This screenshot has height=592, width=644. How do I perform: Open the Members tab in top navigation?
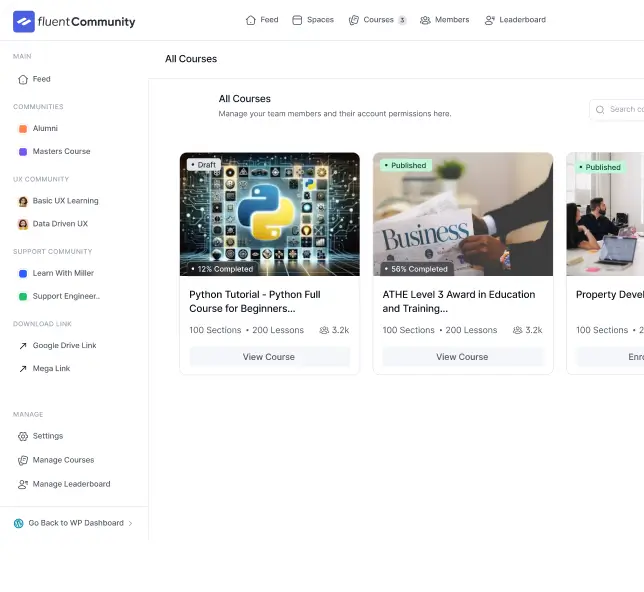coord(444,20)
